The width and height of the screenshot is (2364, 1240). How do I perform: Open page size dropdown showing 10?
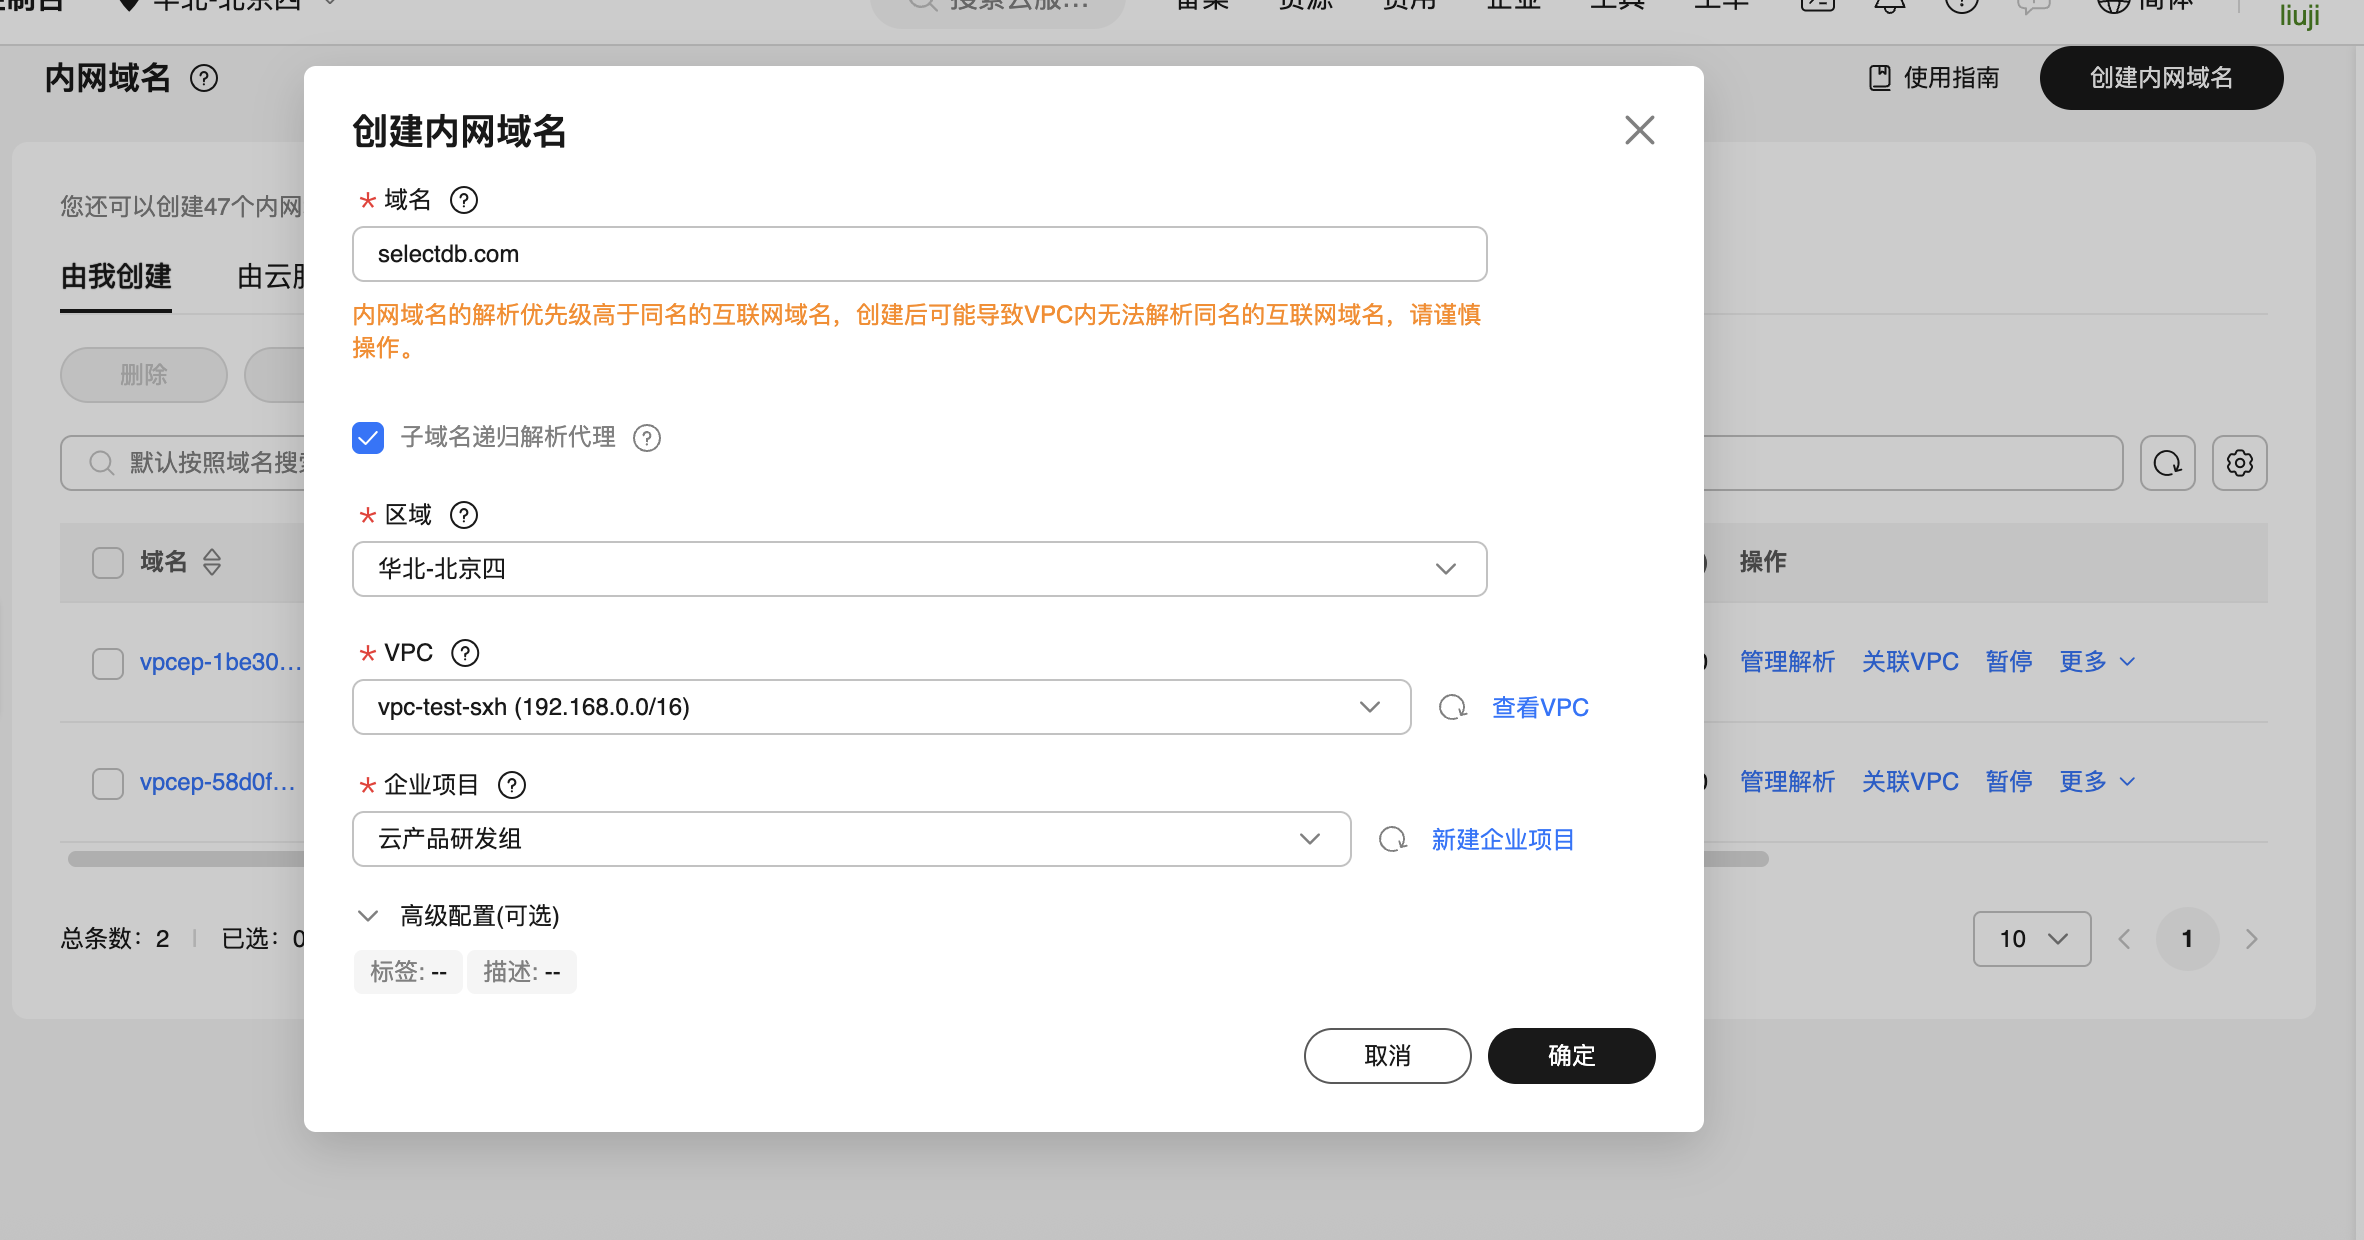coord(2031,939)
